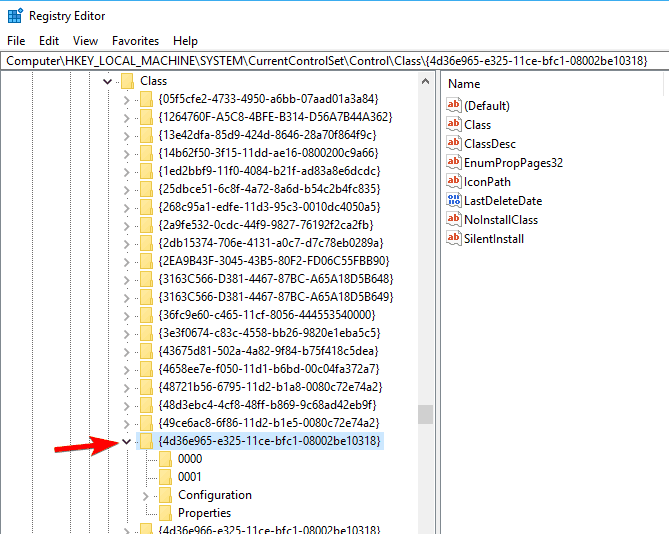Click the folder icon of {1264760F-A5C8-4BFE-B314-D56A7B44A362}
This screenshot has width=669, height=534.
pos(146,117)
